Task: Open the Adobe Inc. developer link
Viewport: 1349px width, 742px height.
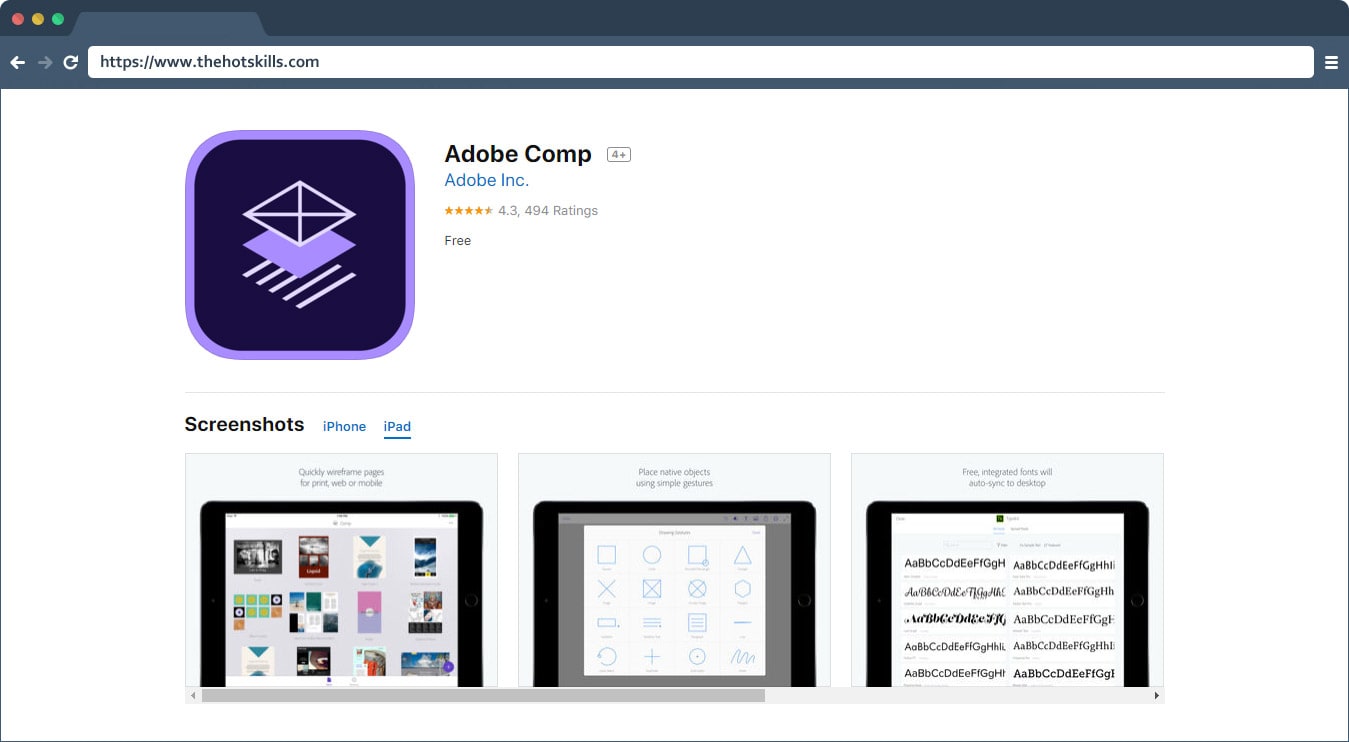Action: 486,181
